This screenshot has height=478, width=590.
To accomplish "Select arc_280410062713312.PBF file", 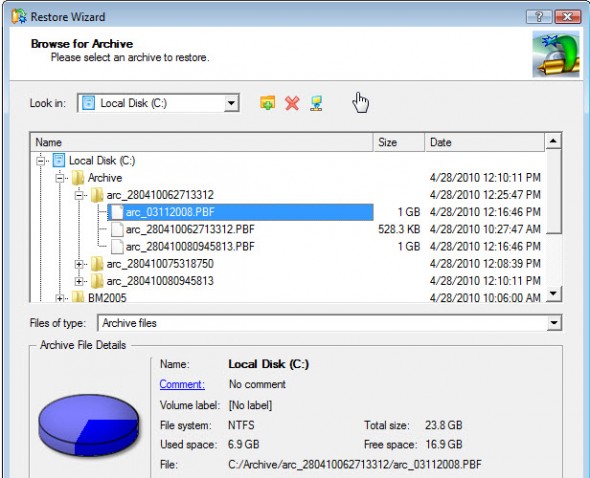I will (x=190, y=229).
